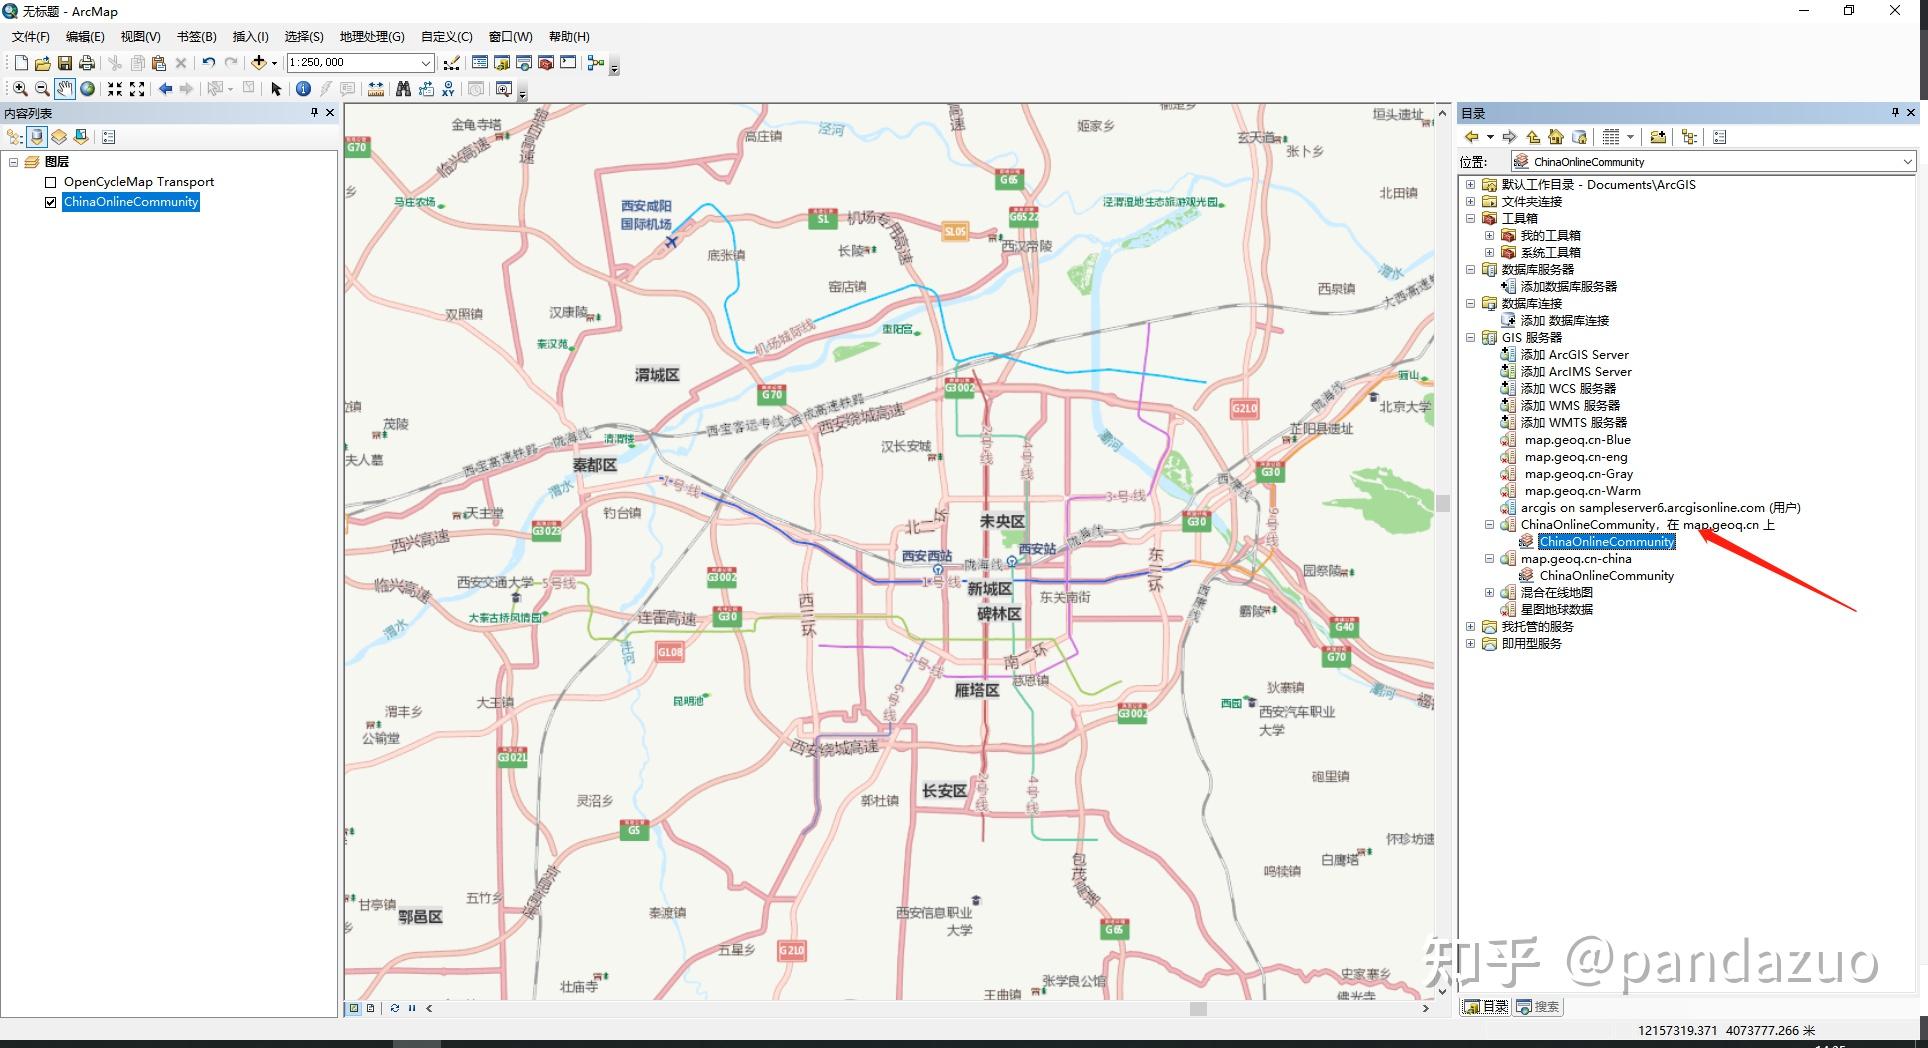Activate the Identify tool
The width and height of the screenshot is (1928, 1048).
(304, 89)
